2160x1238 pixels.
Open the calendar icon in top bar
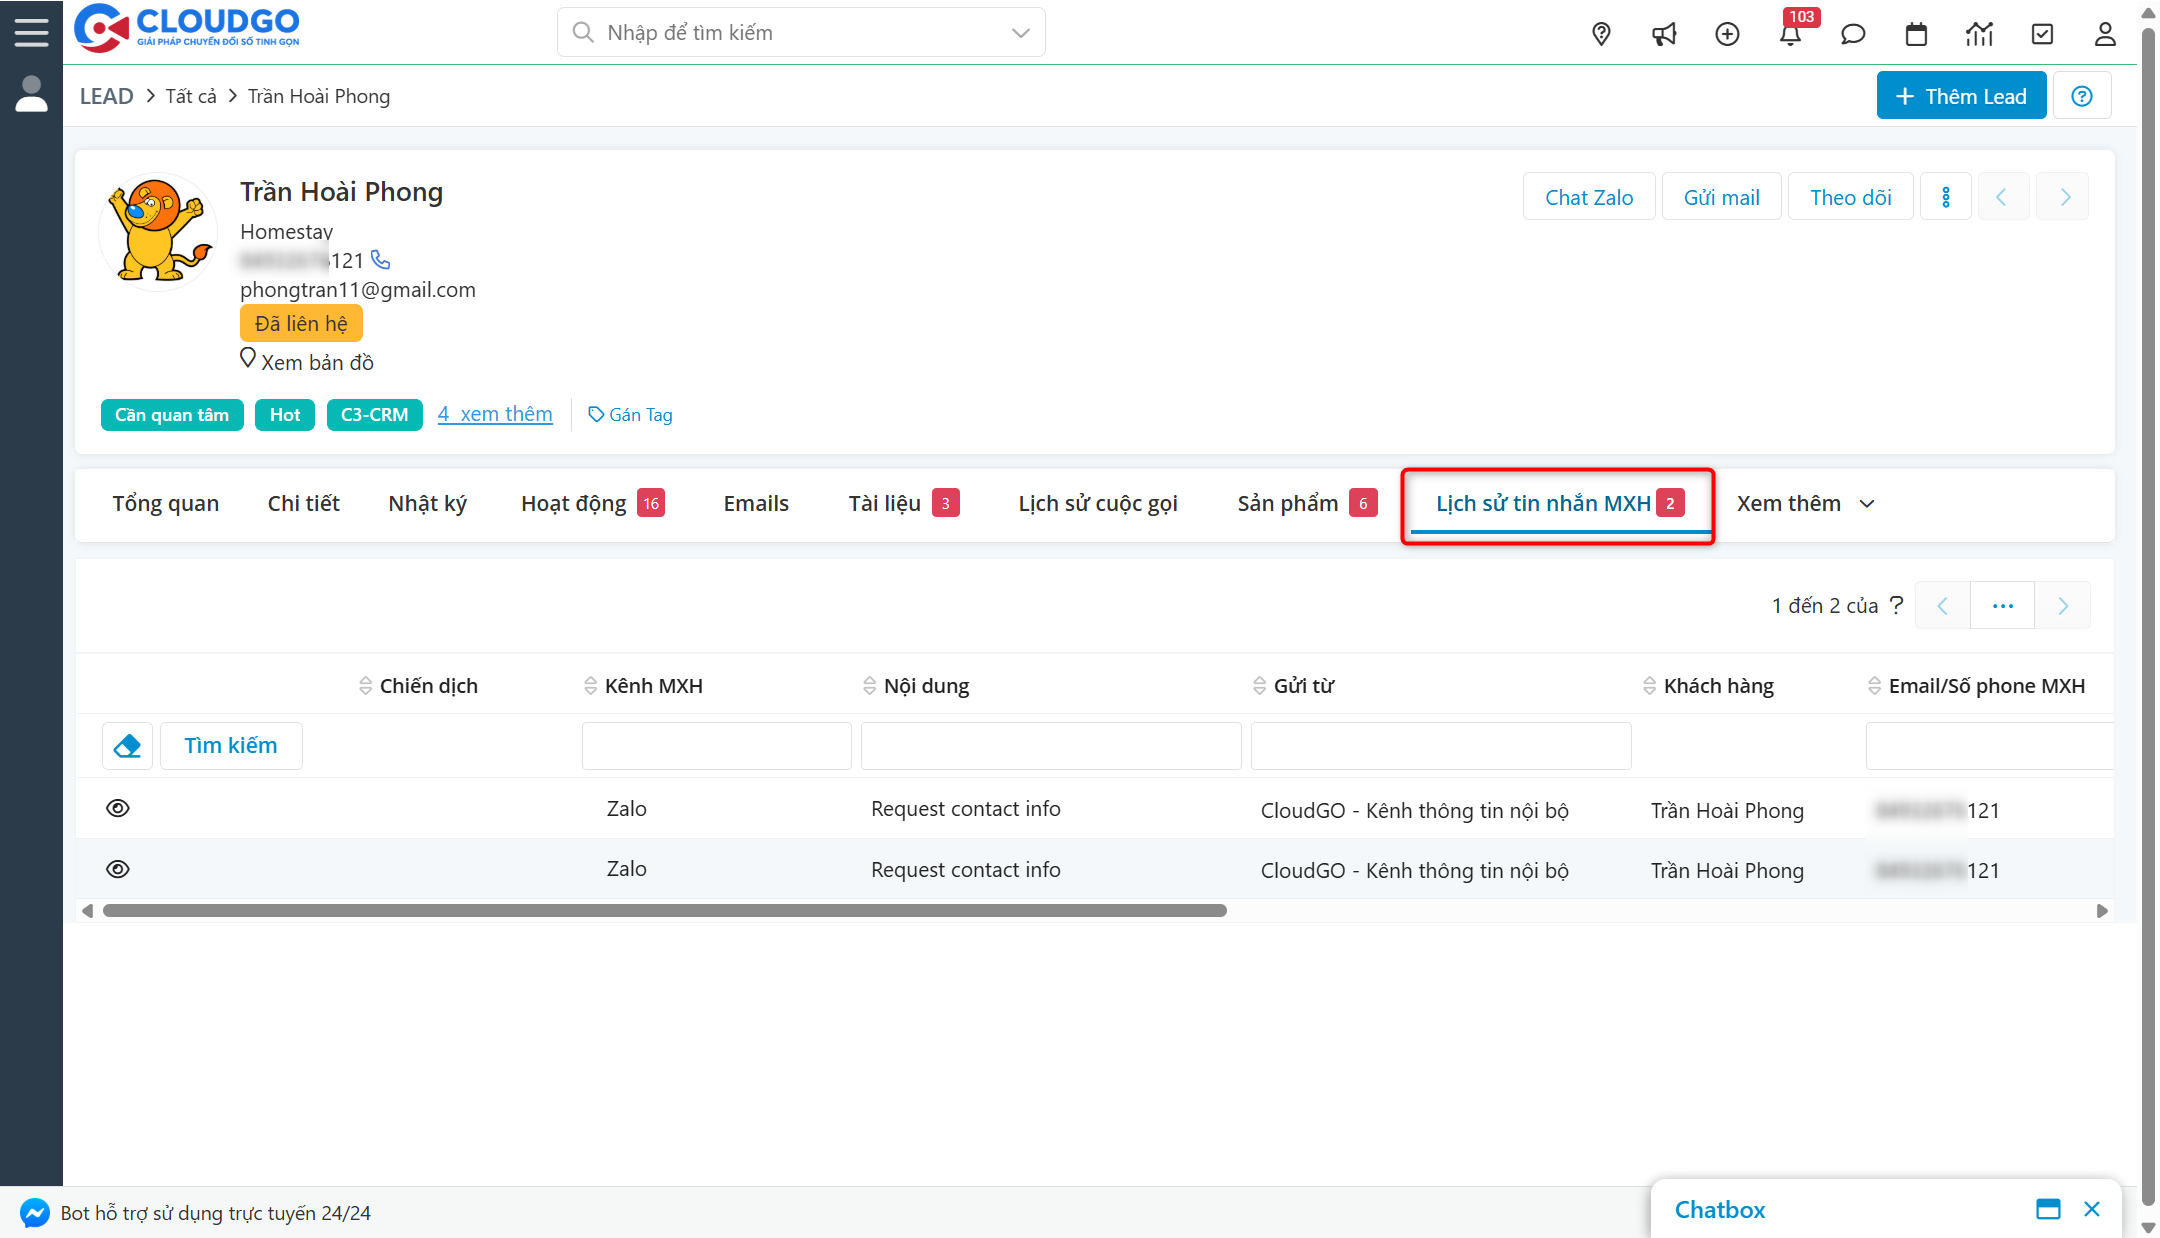[x=1916, y=35]
